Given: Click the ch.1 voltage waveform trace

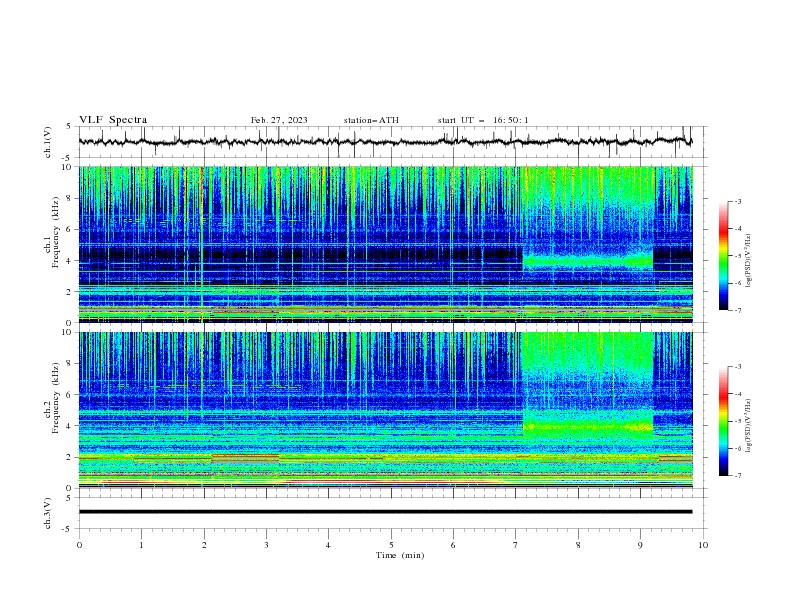Looking at the screenshot, I should click(385, 142).
